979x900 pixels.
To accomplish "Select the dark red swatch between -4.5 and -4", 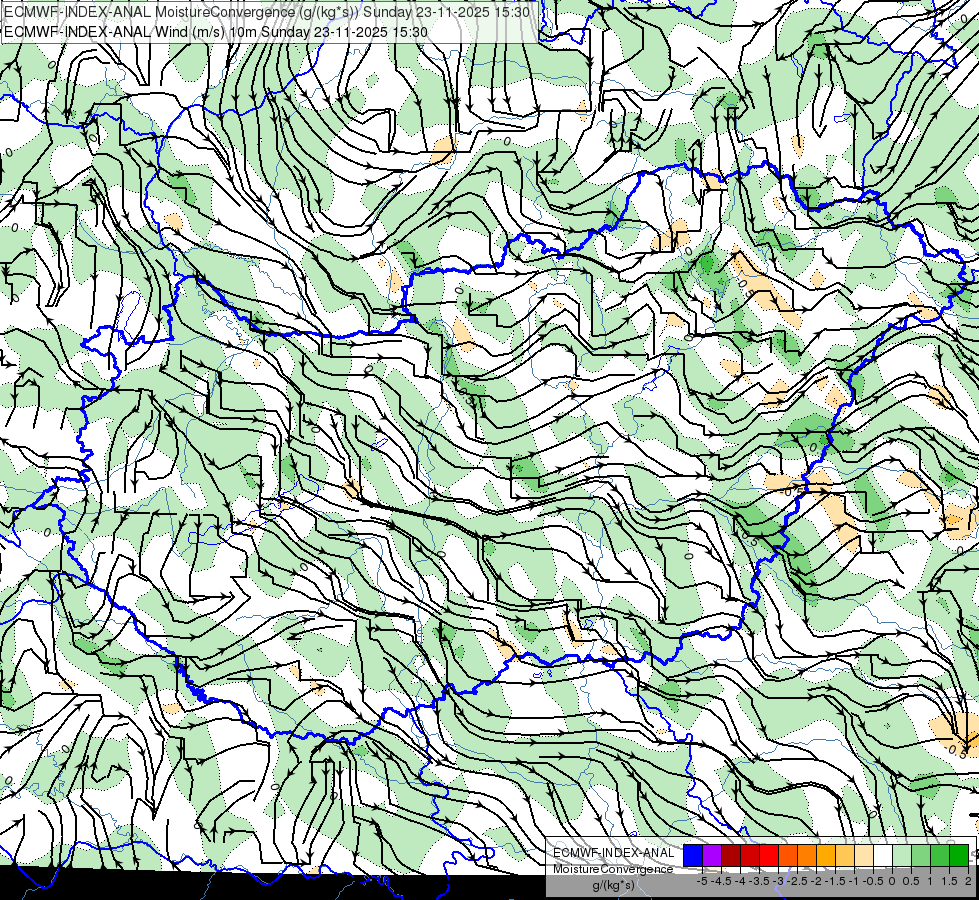I will tap(731, 856).
